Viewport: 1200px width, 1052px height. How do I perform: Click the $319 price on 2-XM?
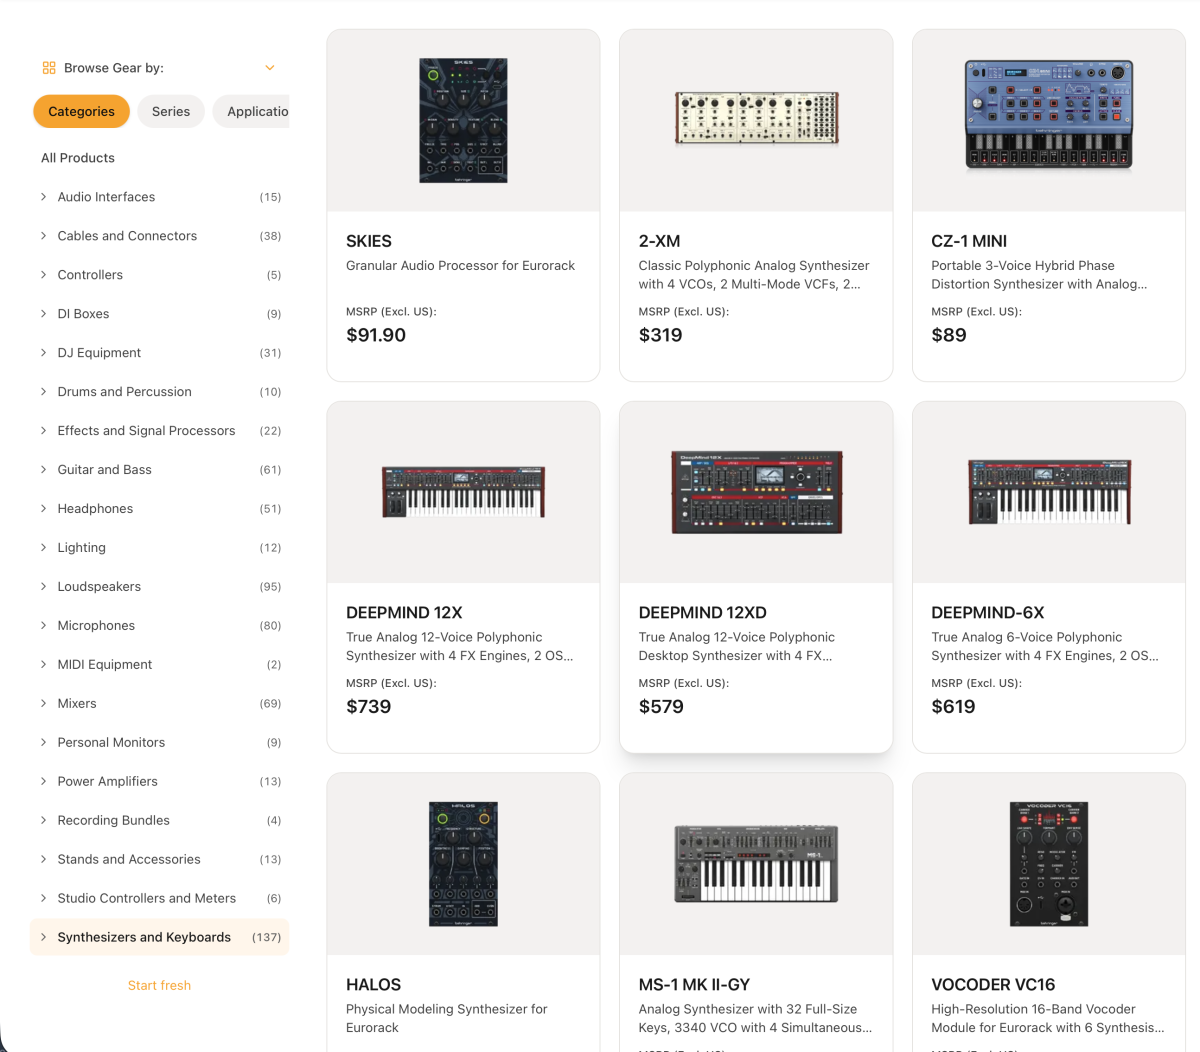660,335
